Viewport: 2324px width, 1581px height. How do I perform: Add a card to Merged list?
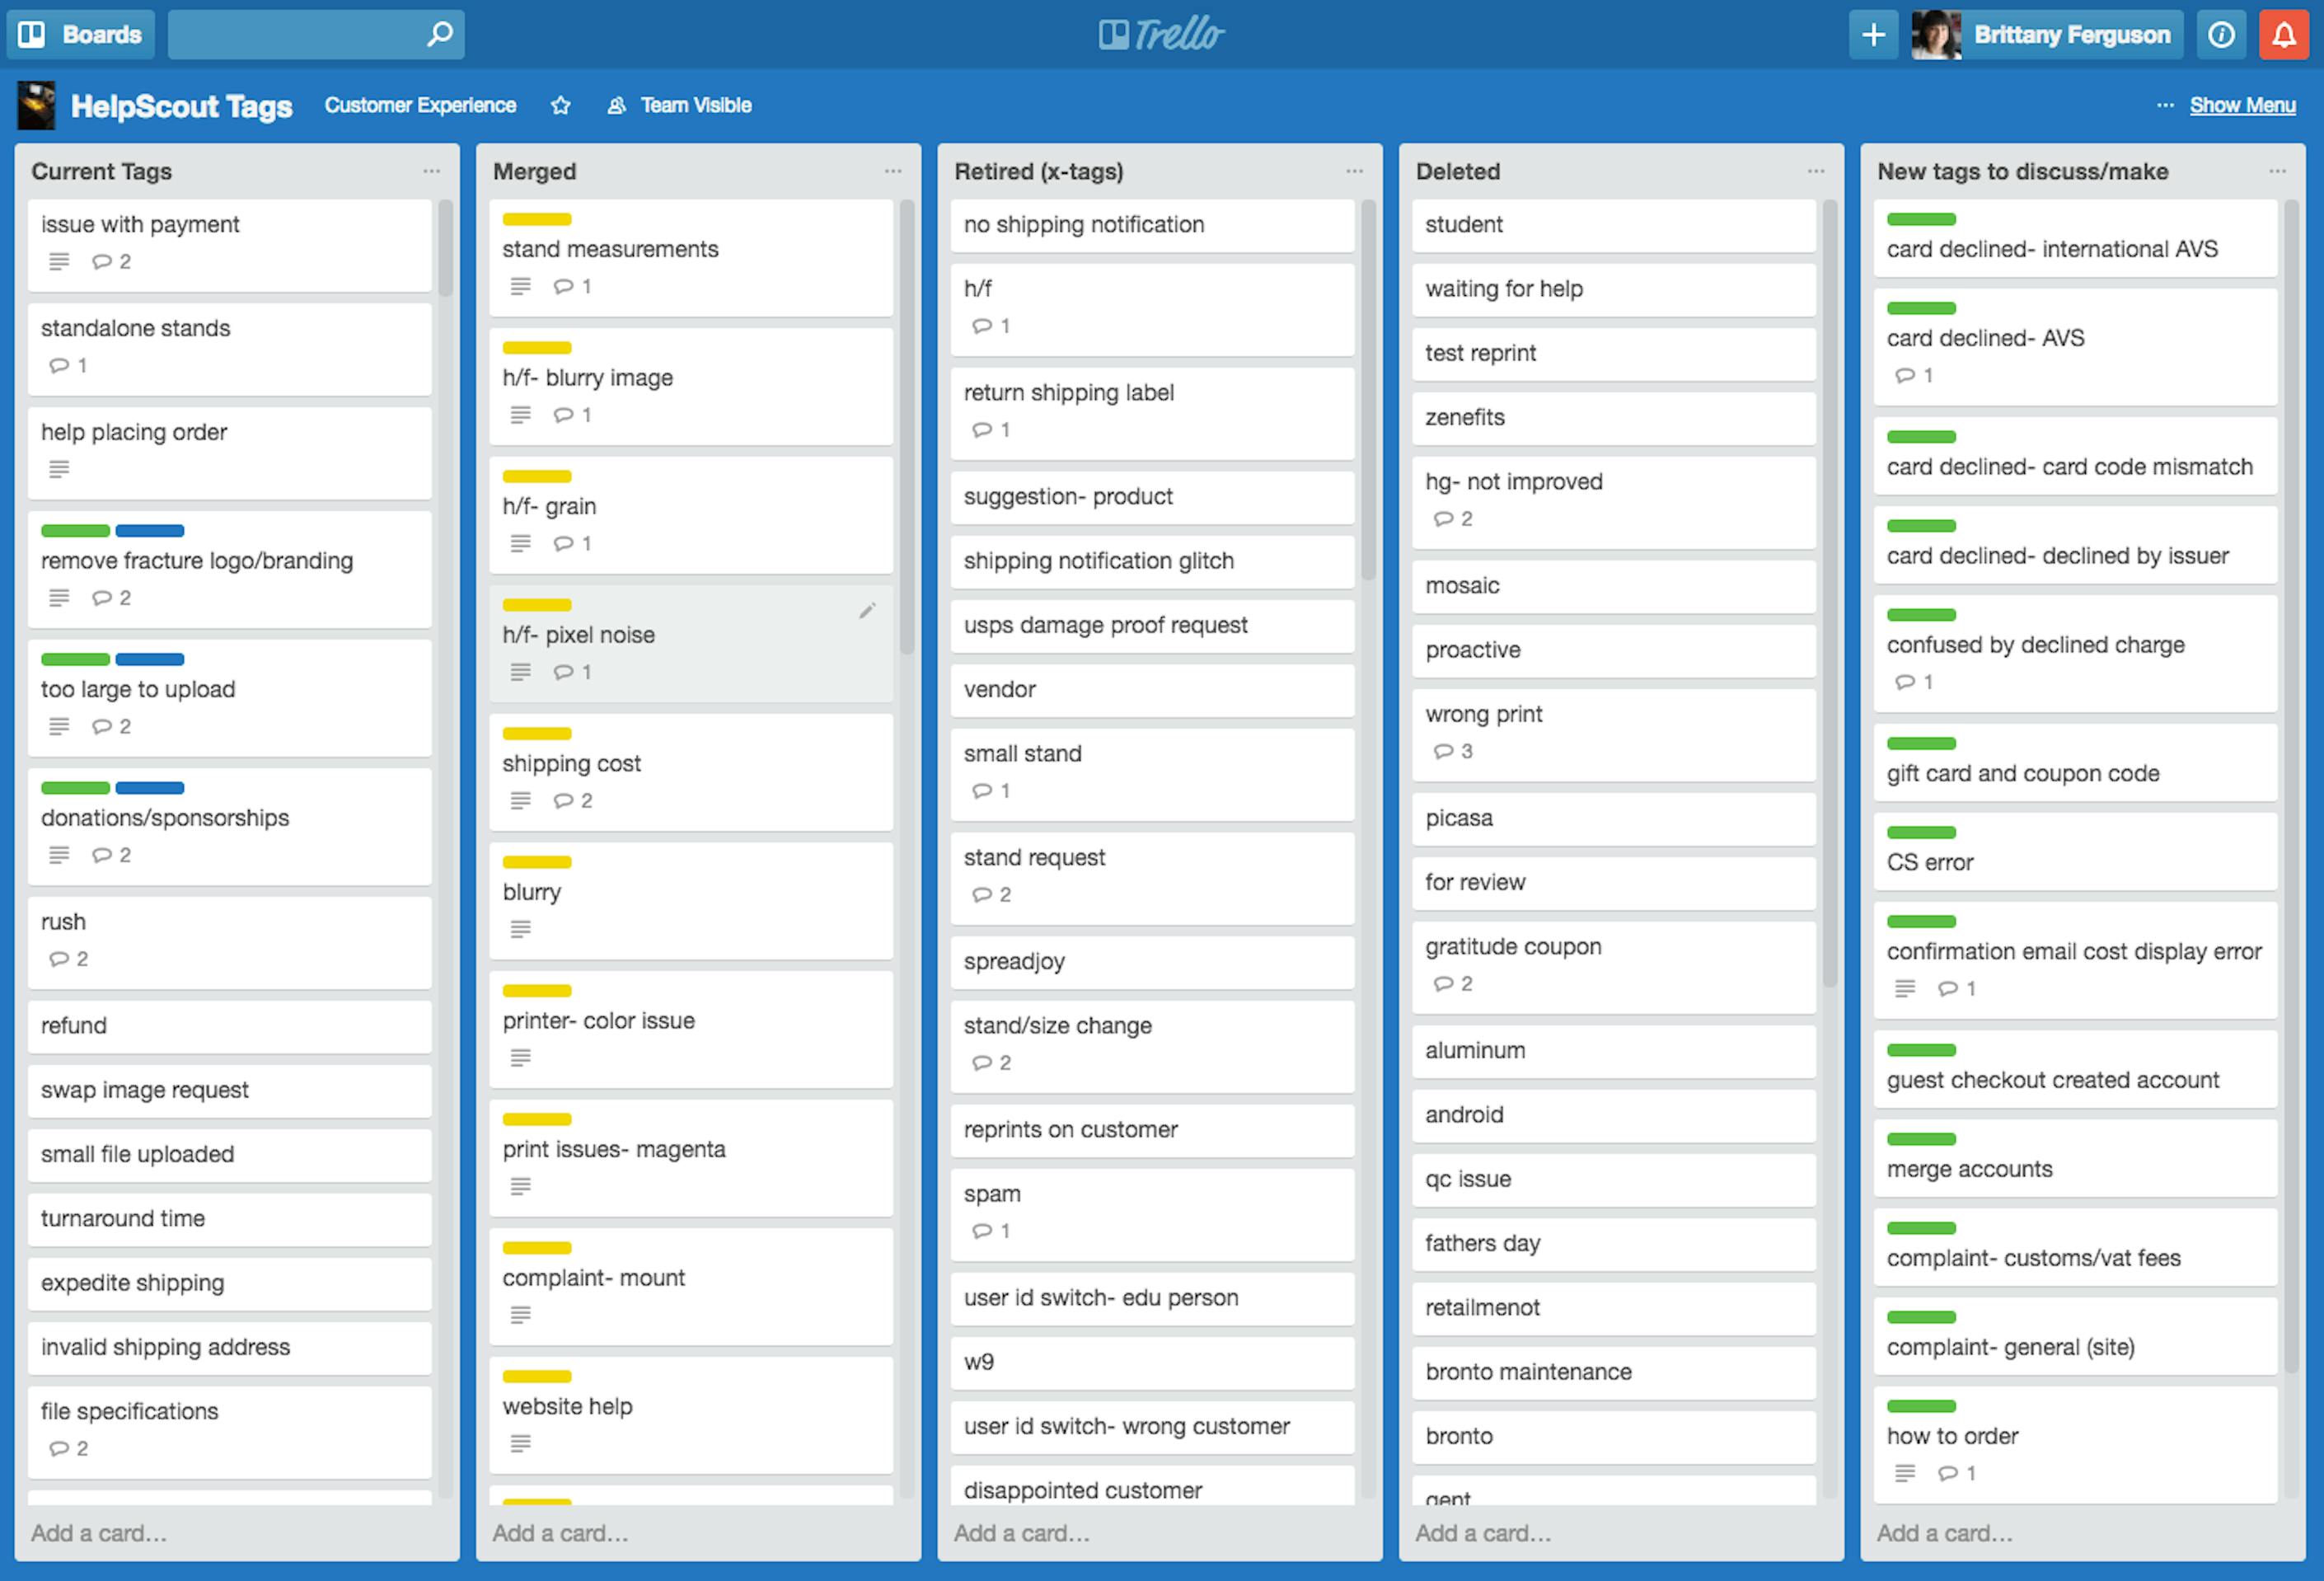click(560, 1533)
